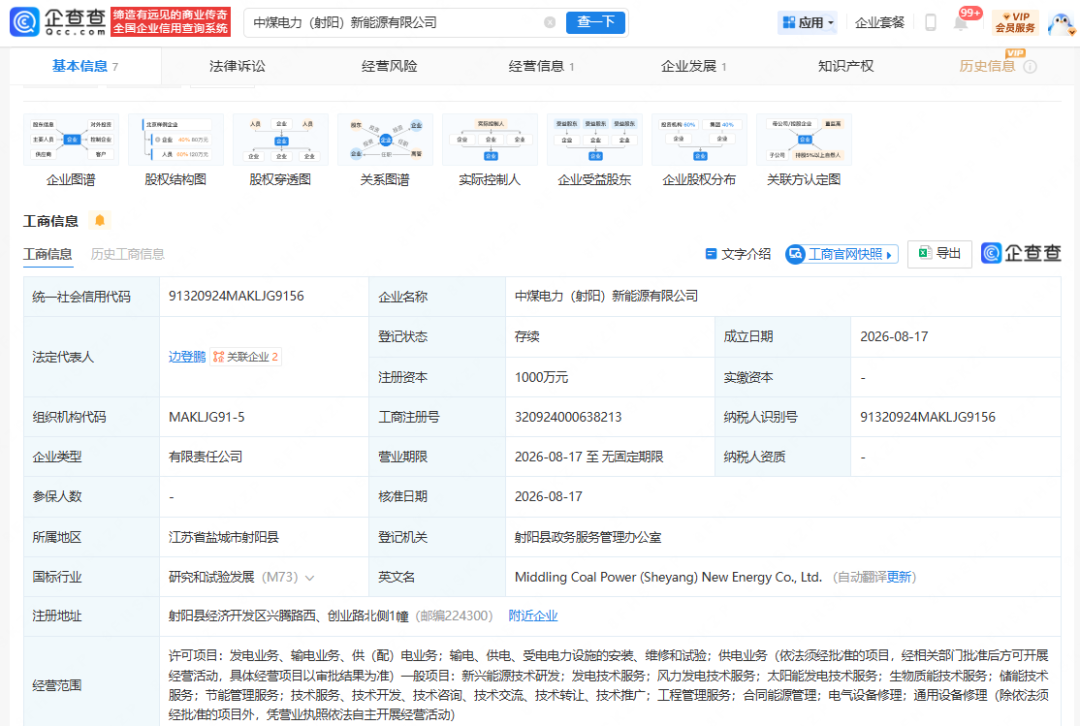Image resolution: width=1080 pixels, height=726 pixels.
Task: Select 登记状态 value 存续
Action: [527, 337]
